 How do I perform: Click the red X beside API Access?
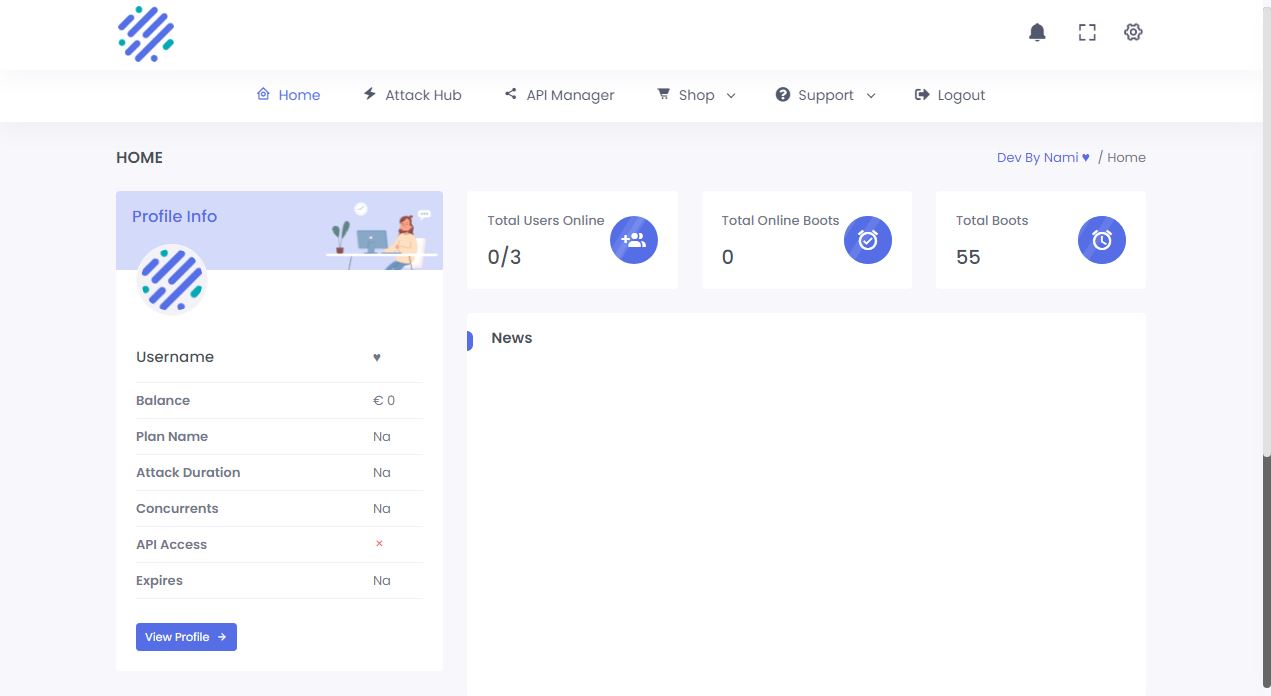pyautogui.click(x=379, y=544)
